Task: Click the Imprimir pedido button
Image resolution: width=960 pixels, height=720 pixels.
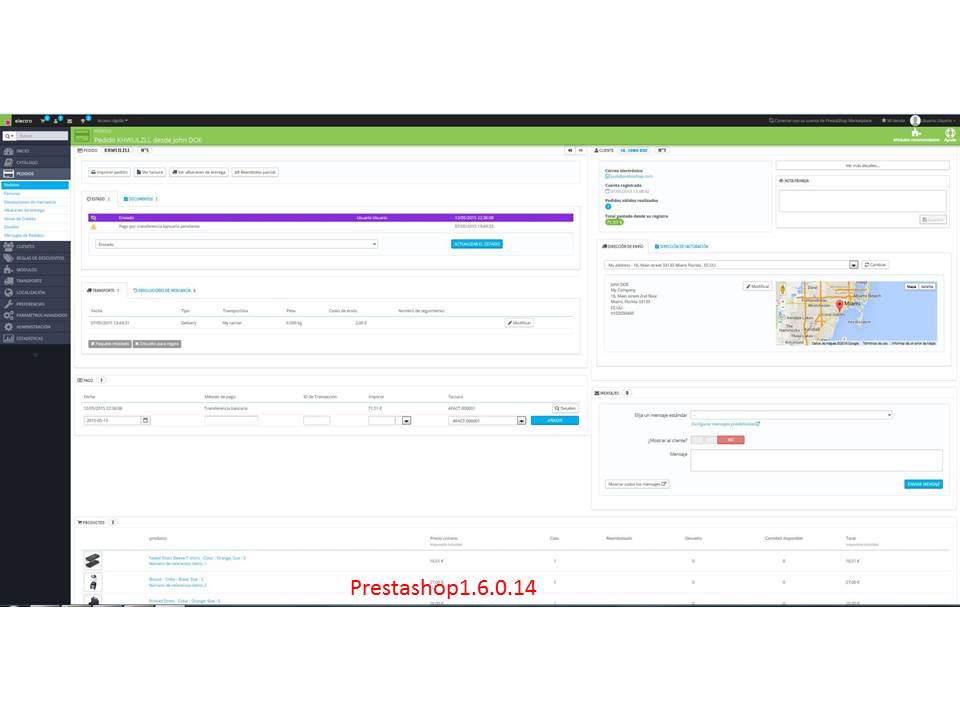Action: click(110, 172)
